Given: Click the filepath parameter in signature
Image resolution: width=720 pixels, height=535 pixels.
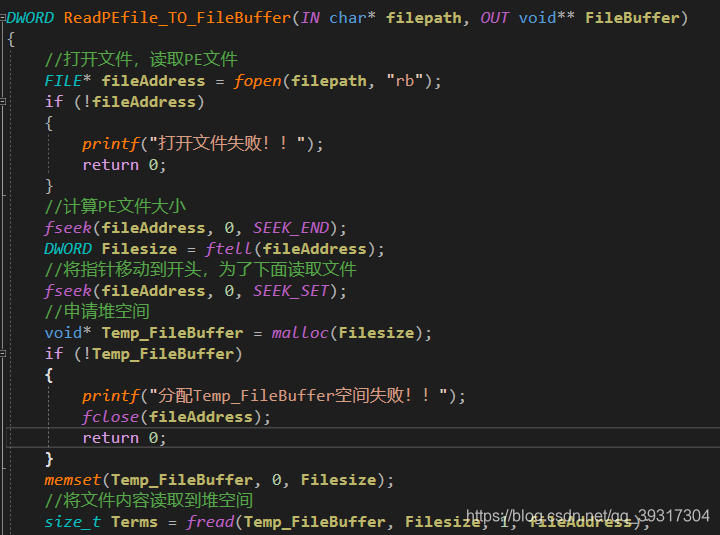Looking at the screenshot, I should click(x=423, y=18).
